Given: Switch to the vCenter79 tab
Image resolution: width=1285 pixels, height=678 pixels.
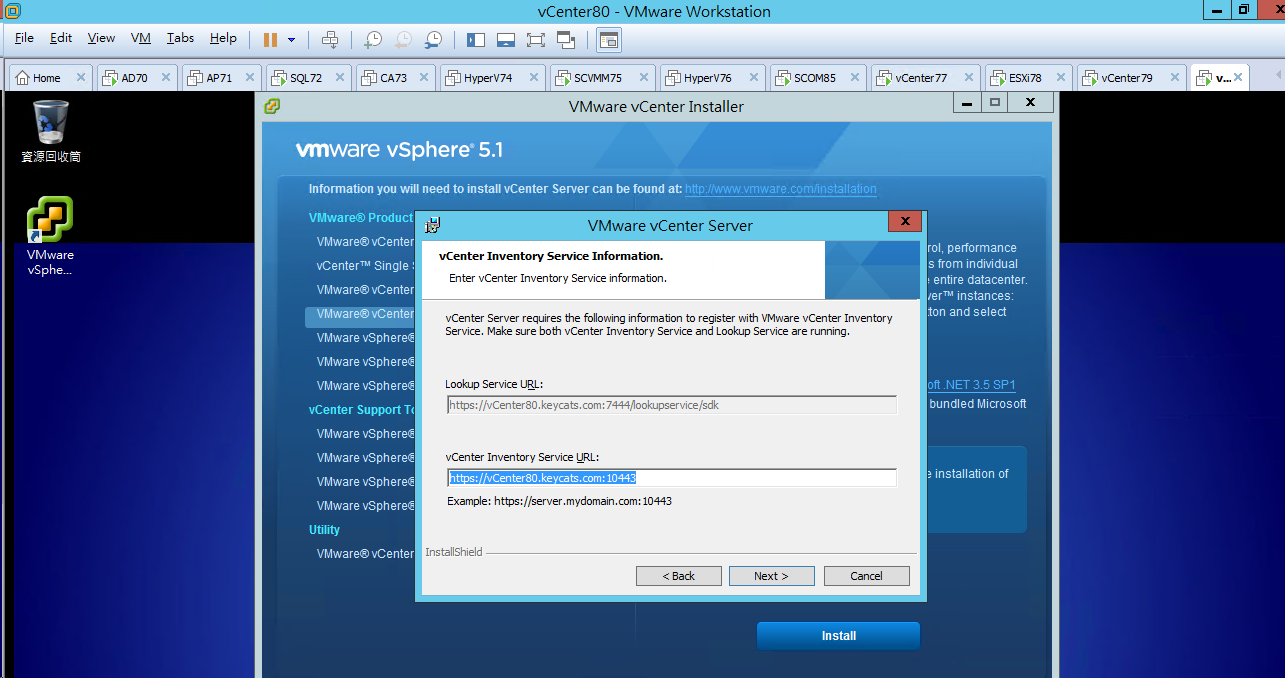Looking at the screenshot, I should 1130,77.
